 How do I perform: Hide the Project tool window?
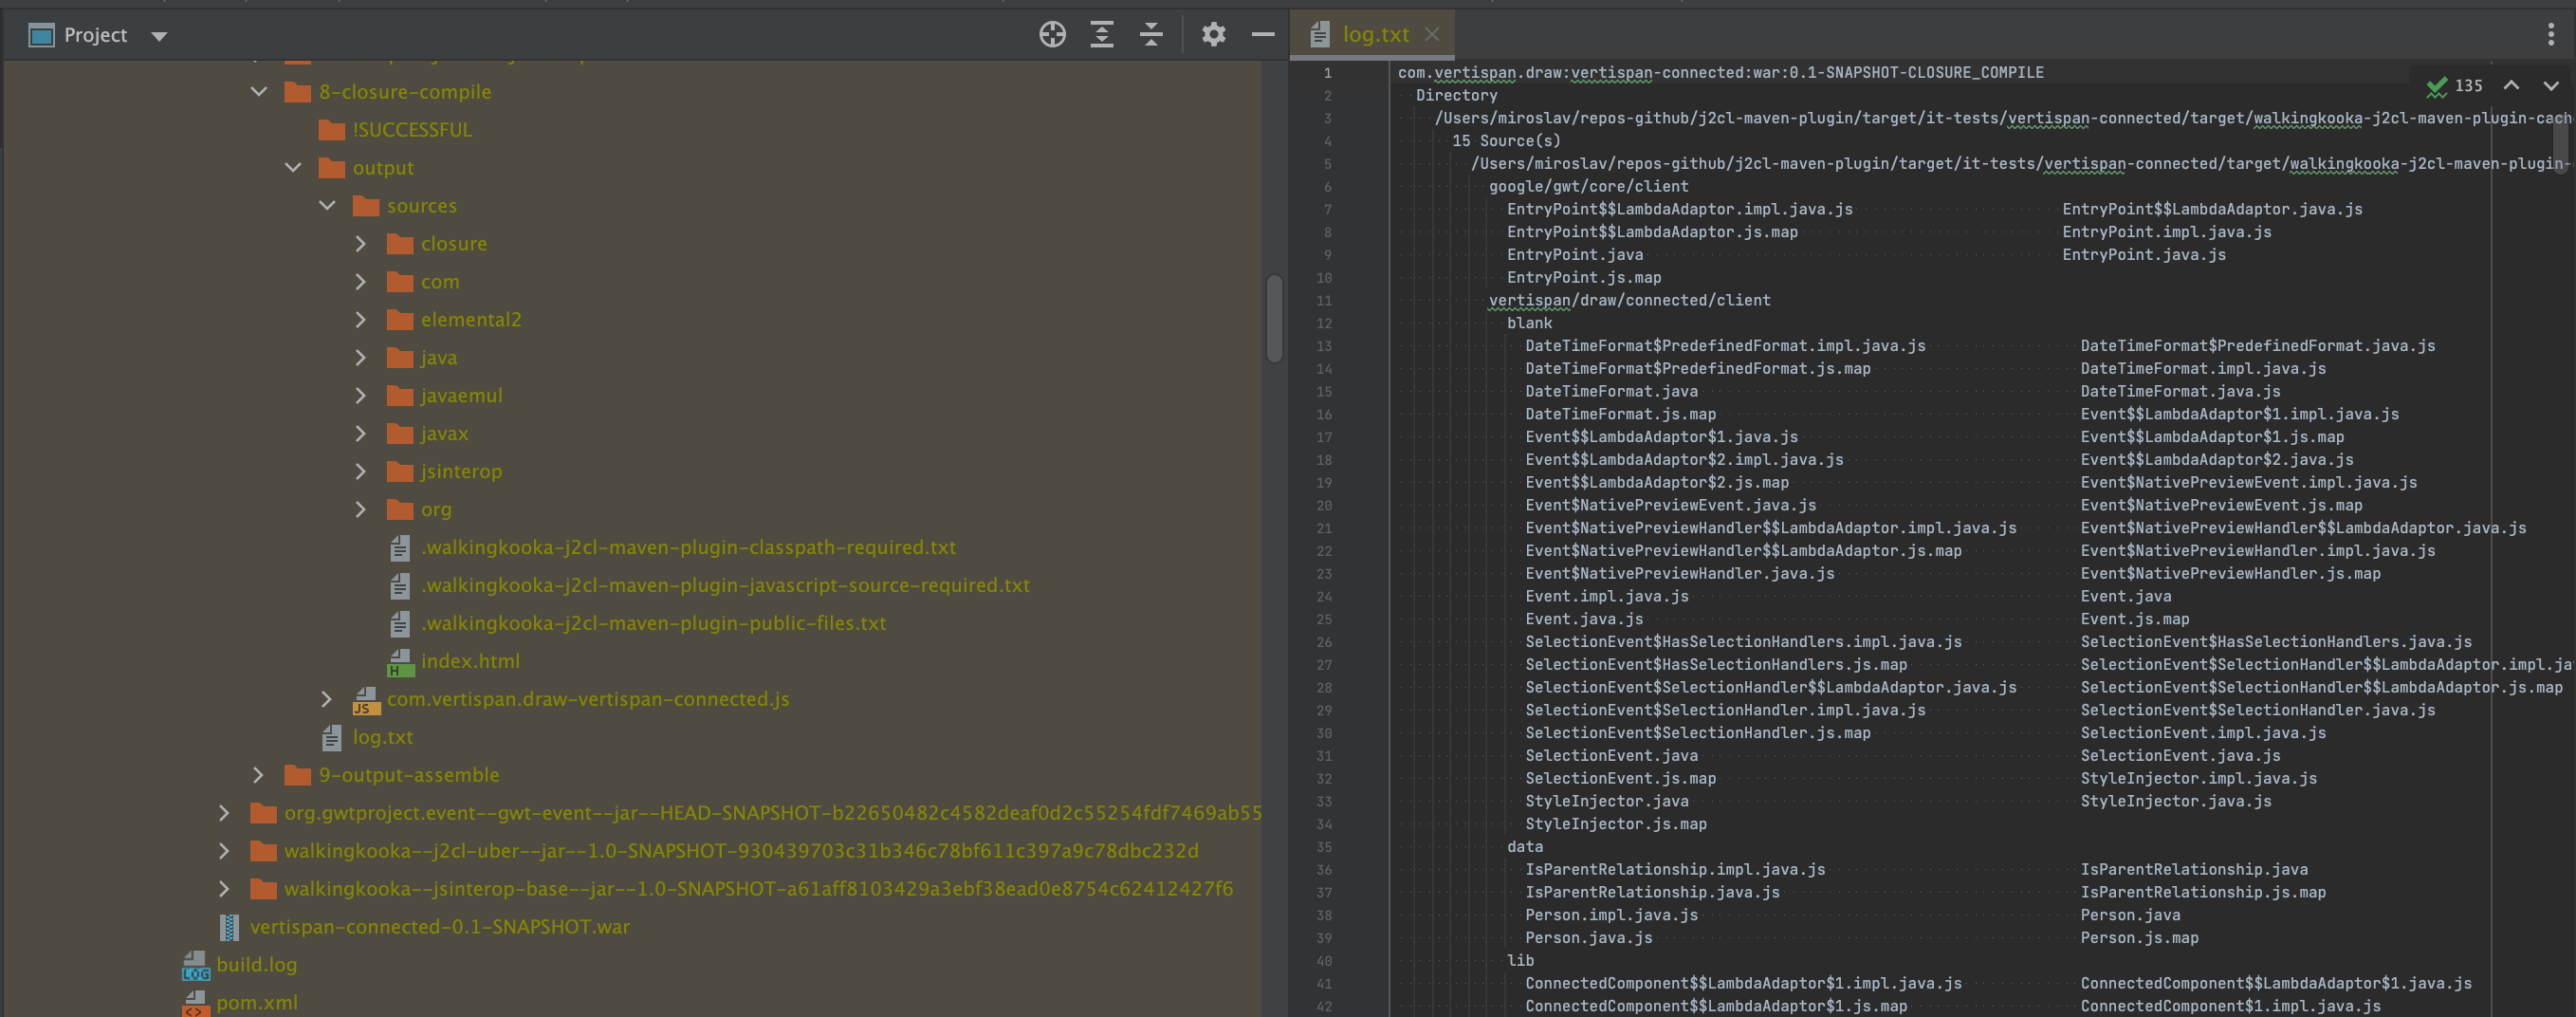point(1263,35)
